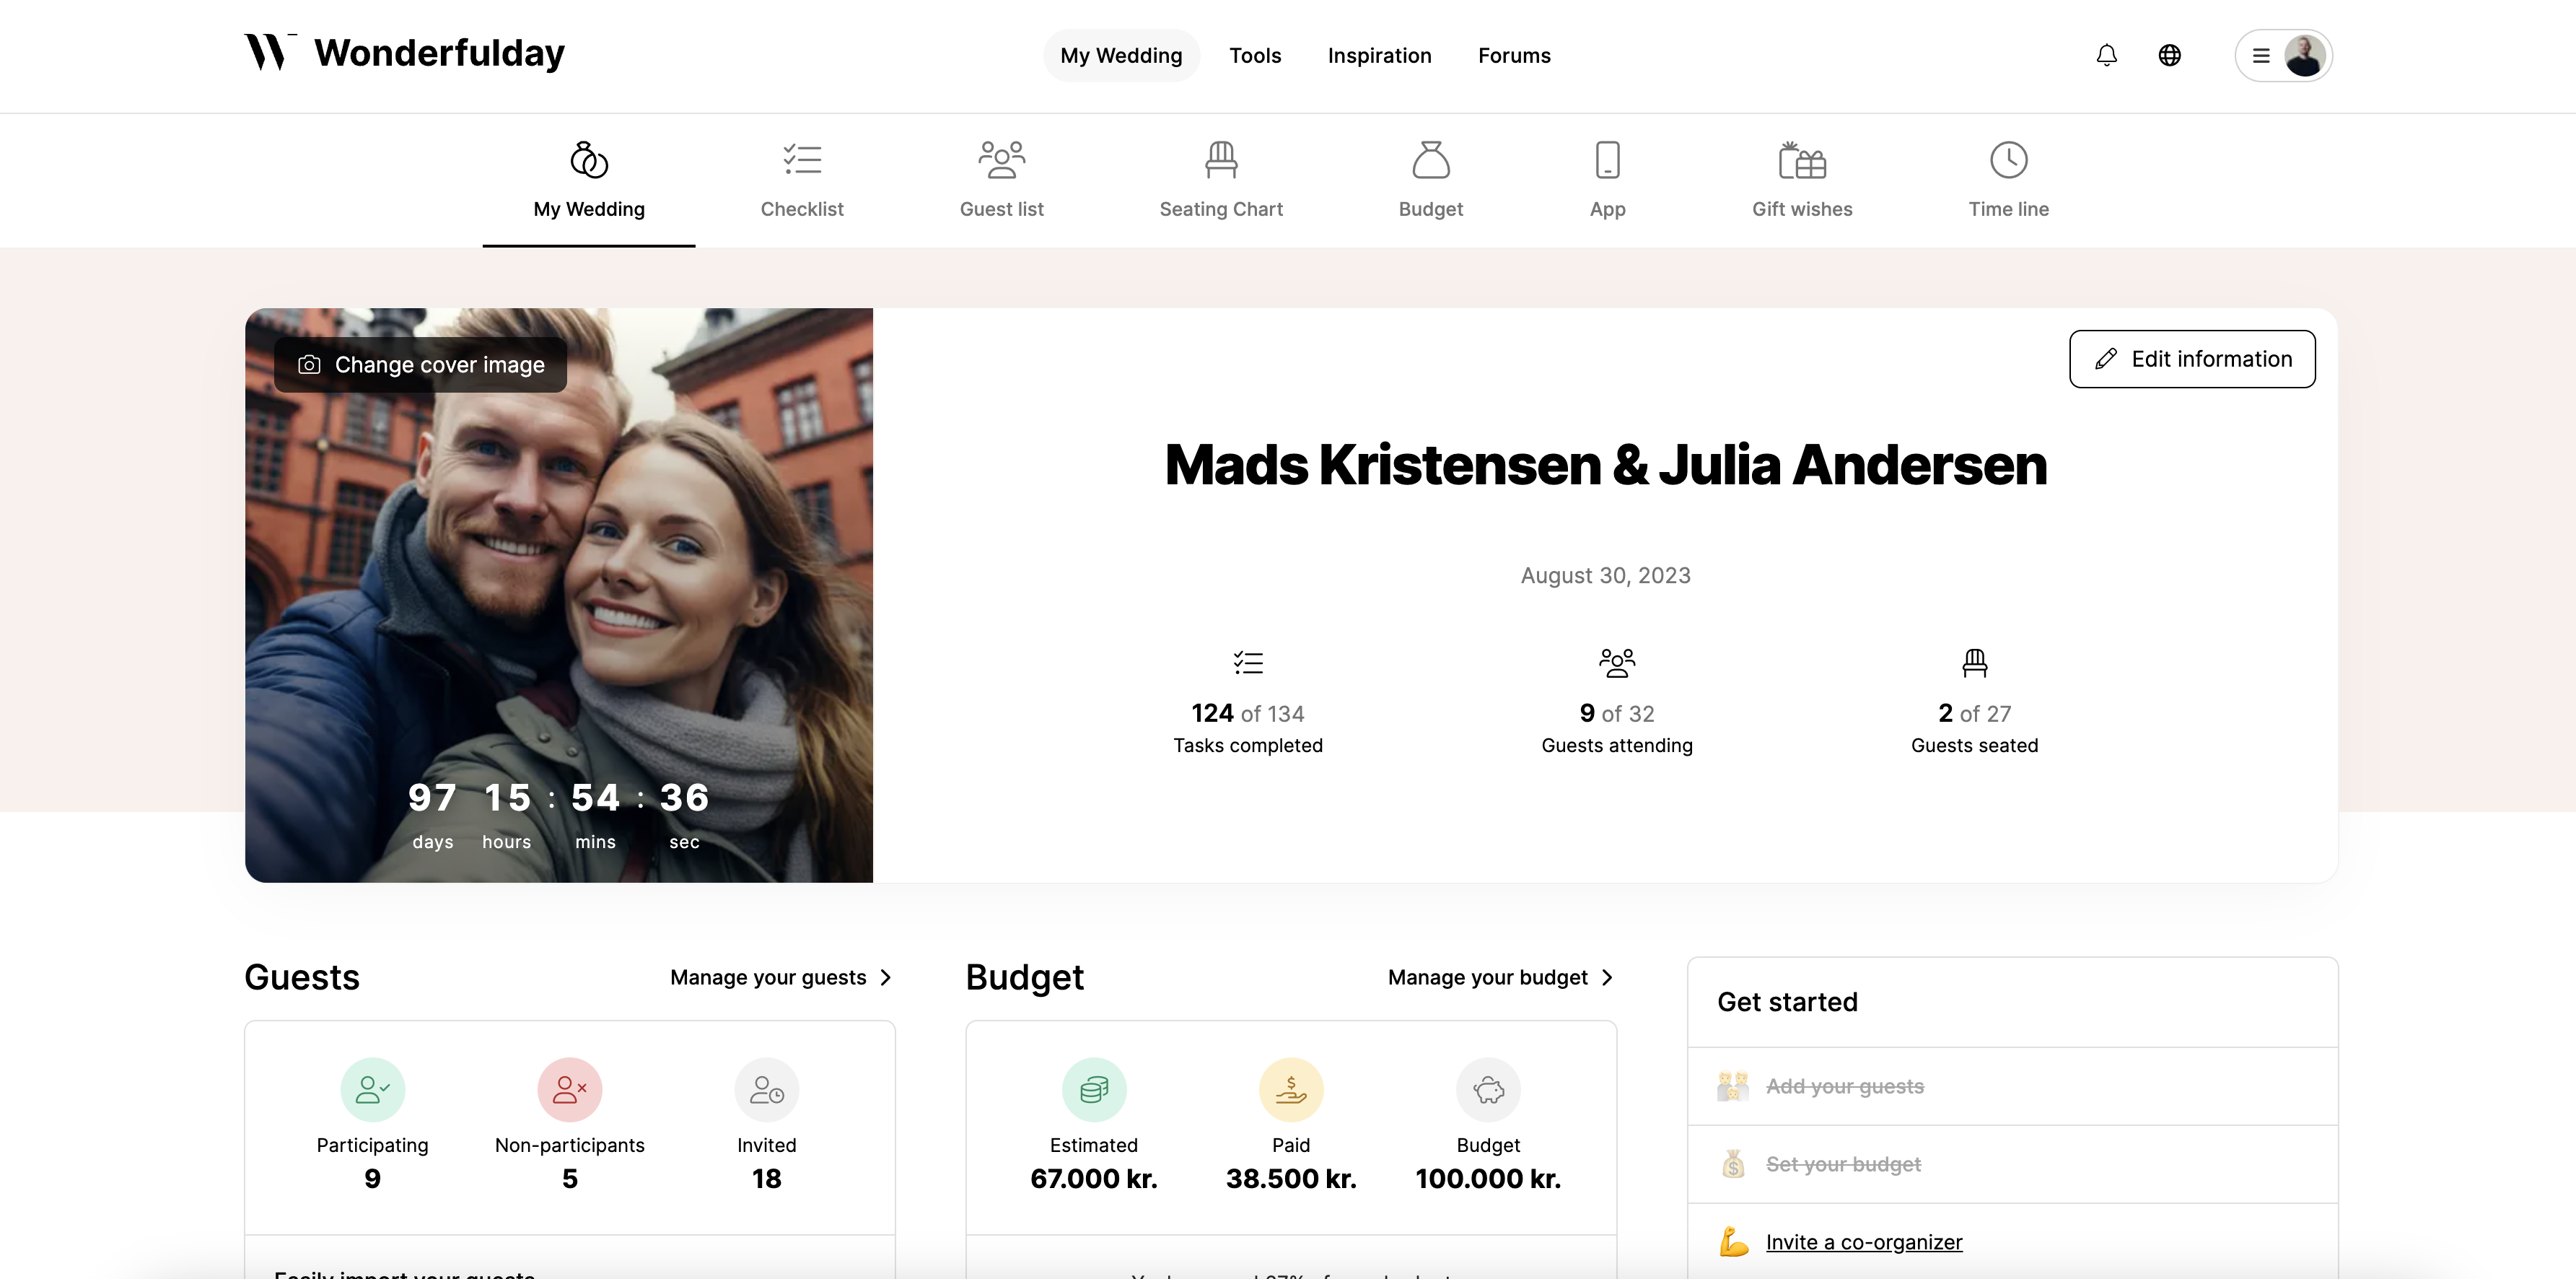Image resolution: width=2576 pixels, height=1279 pixels.
Task: Click the couple cover photo
Action: point(558,595)
